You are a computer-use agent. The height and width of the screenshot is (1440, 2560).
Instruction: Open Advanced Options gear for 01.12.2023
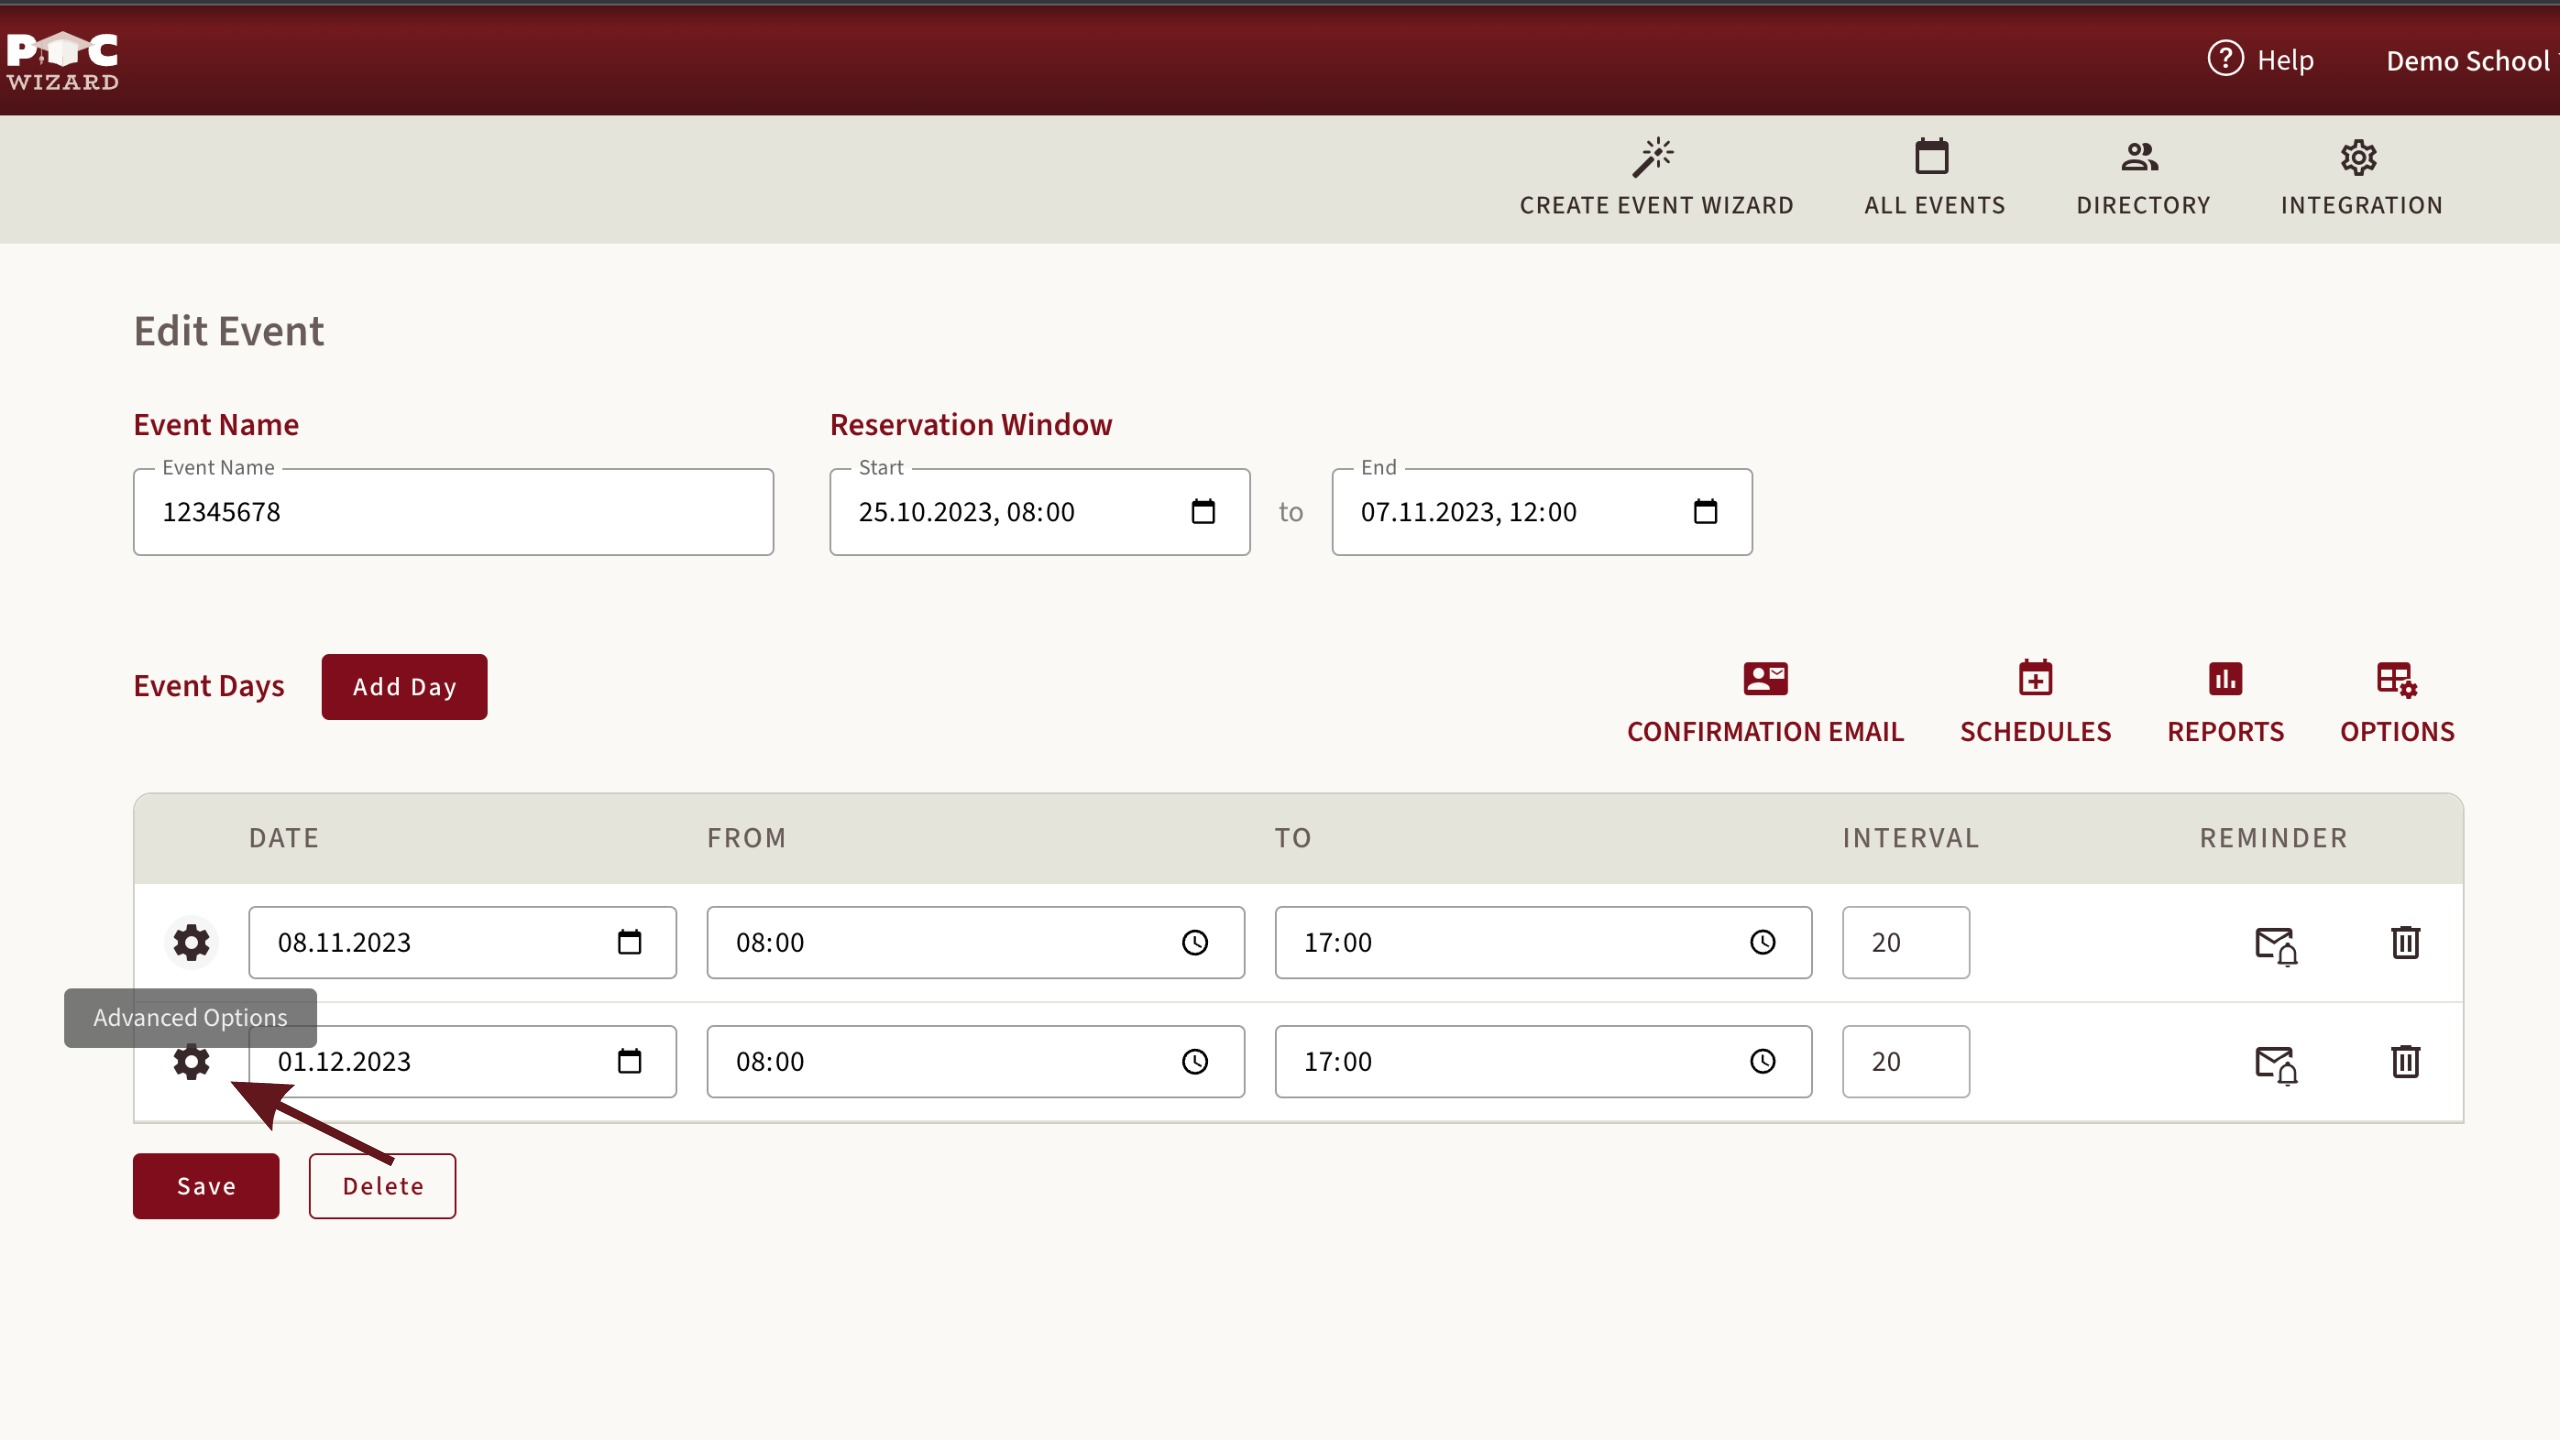(x=191, y=1061)
